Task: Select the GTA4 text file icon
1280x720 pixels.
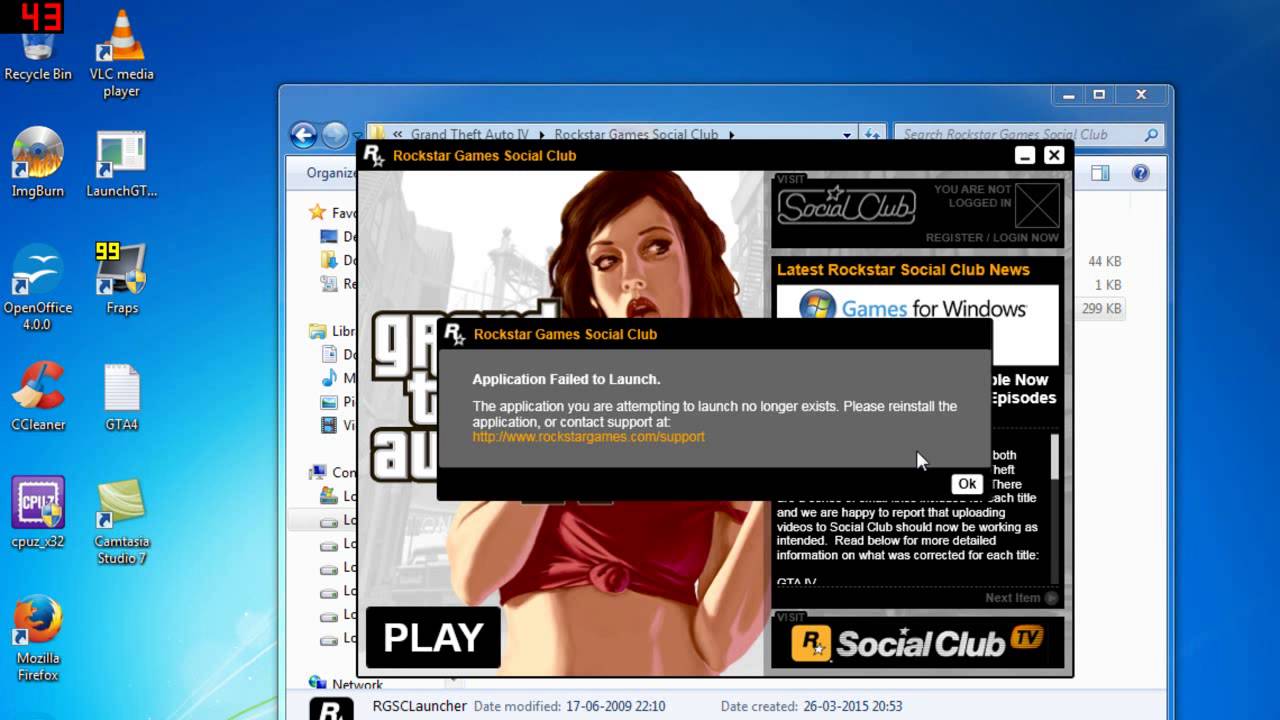Action: pyautogui.click(x=121, y=398)
